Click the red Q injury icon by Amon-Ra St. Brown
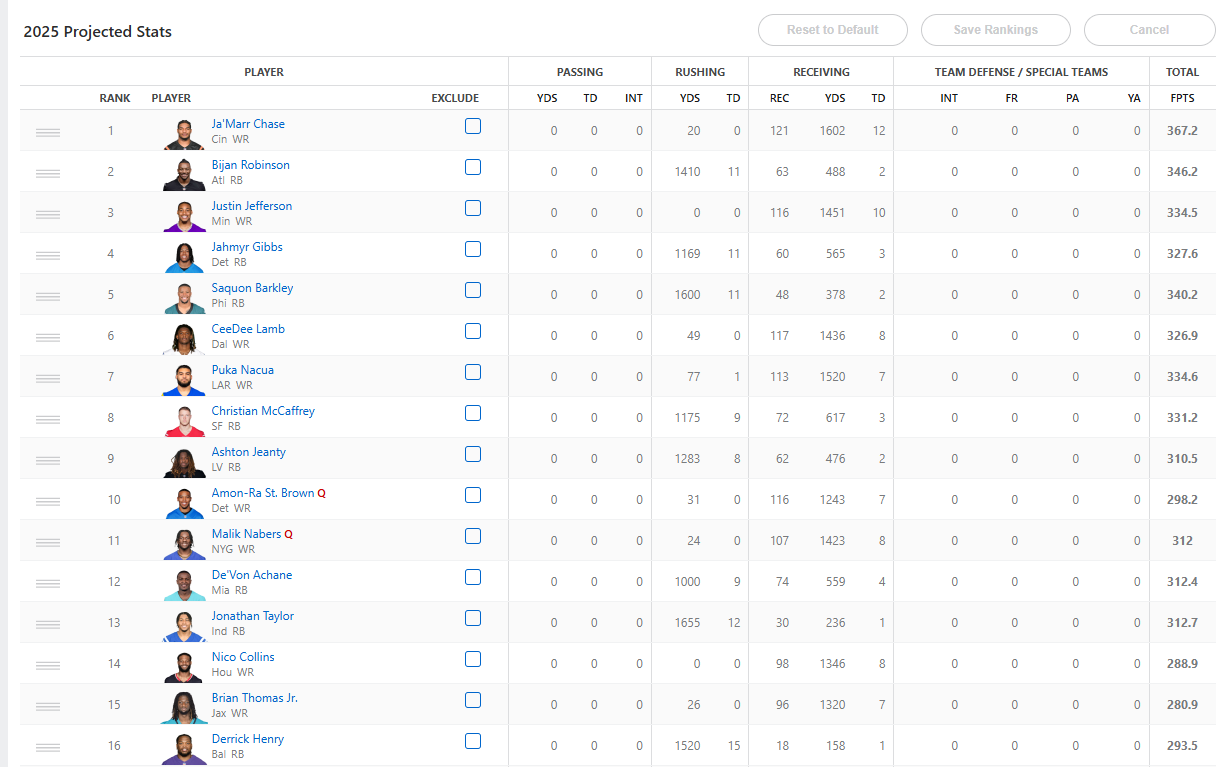Viewport: 1220px width, 767px height. [322, 494]
